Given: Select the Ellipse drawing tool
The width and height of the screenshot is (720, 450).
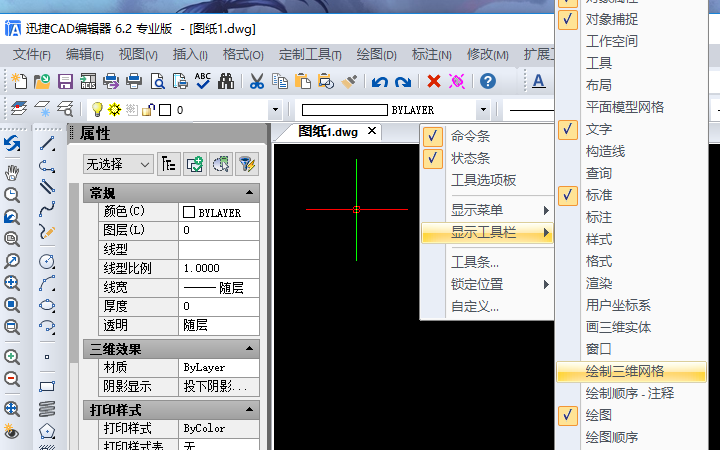Looking at the screenshot, I should pos(47,305).
